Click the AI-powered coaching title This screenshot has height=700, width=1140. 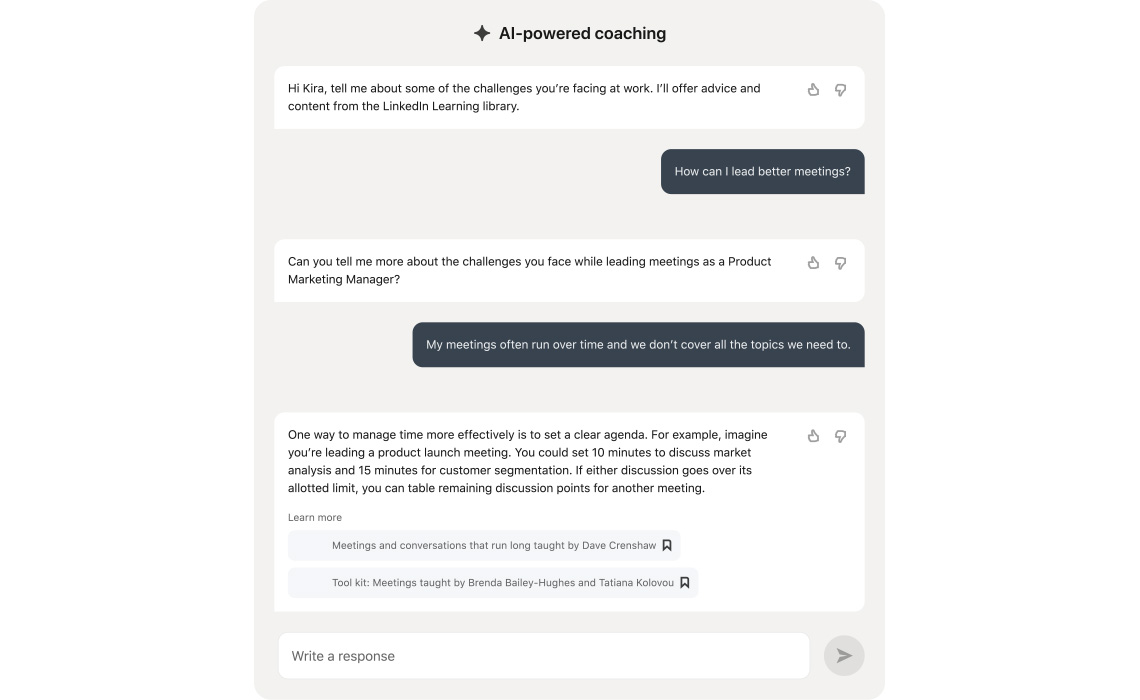click(x=582, y=33)
